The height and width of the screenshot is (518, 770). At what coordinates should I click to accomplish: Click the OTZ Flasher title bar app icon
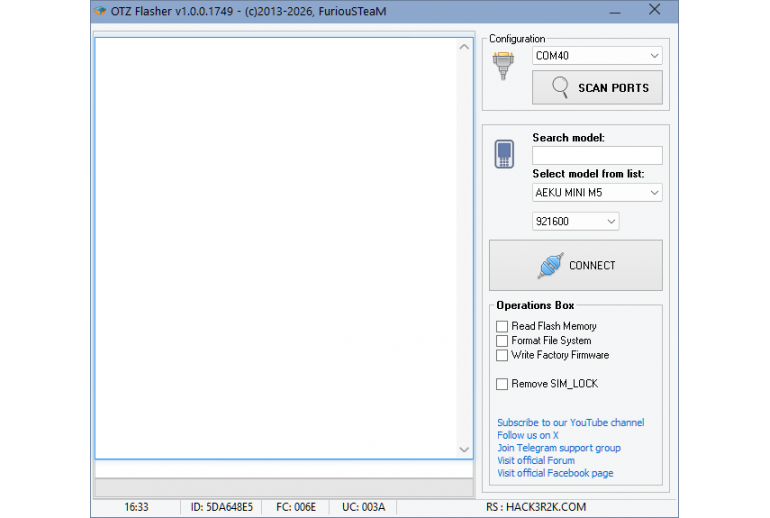point(99,11)
